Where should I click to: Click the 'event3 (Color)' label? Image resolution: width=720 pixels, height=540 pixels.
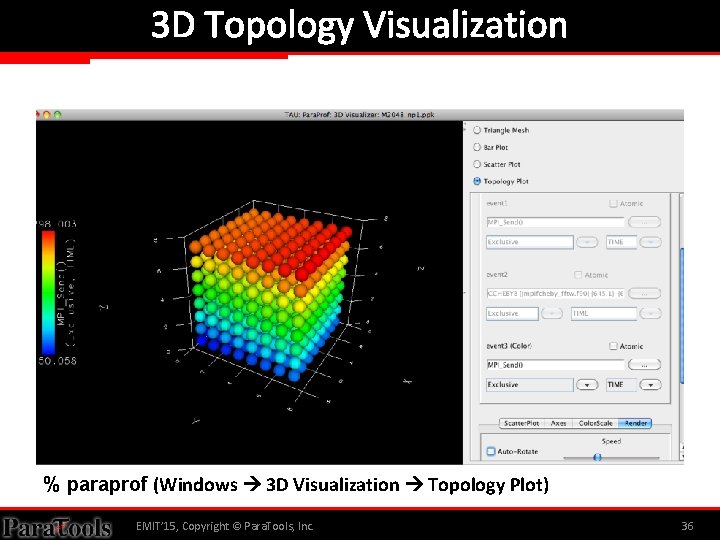(x=509, y=346)
